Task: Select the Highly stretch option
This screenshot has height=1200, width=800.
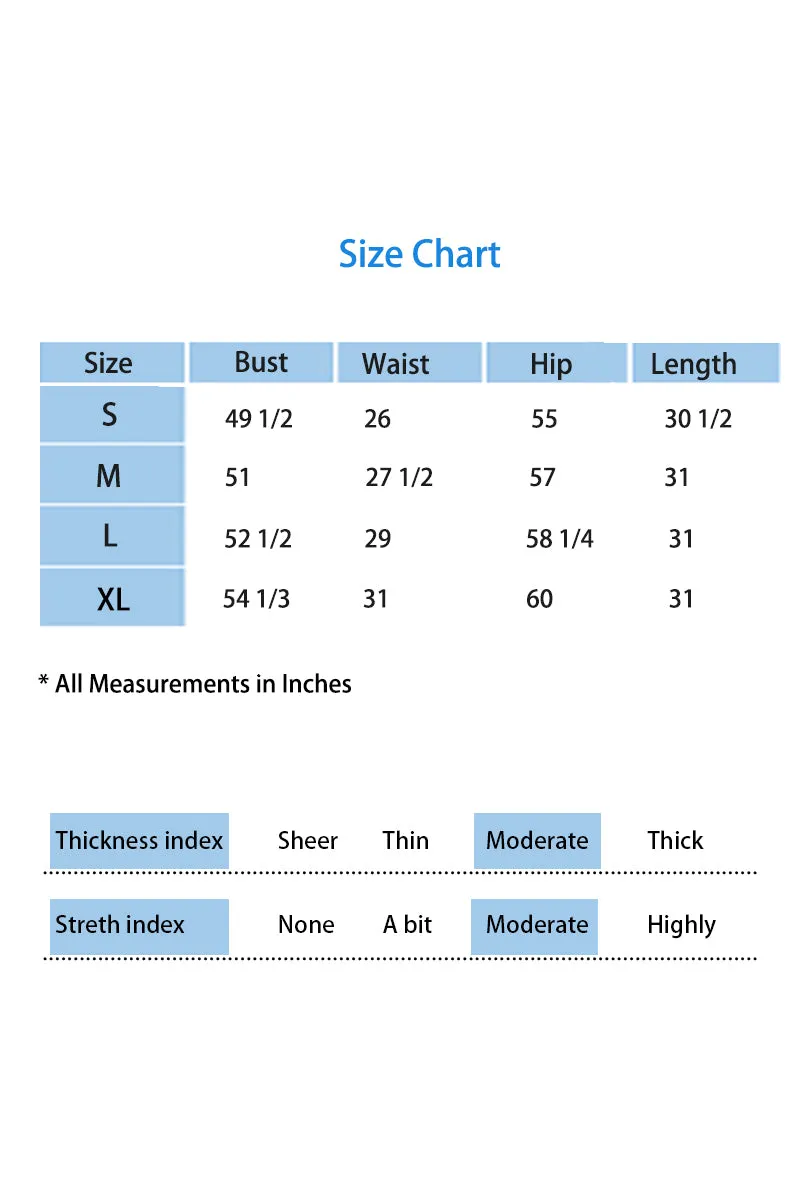Action: click(681, 926)
